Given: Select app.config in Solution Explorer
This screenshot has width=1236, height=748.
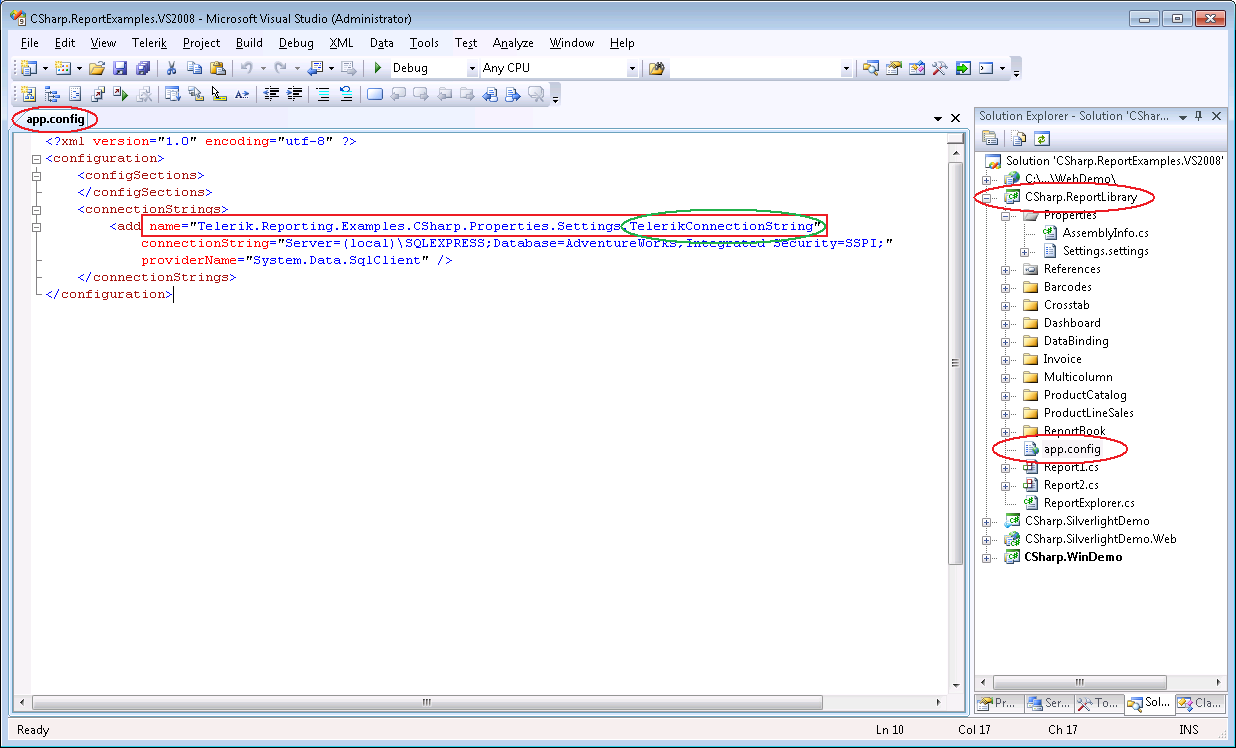Looking at the screenshot, I should [x=1072, y=449].
